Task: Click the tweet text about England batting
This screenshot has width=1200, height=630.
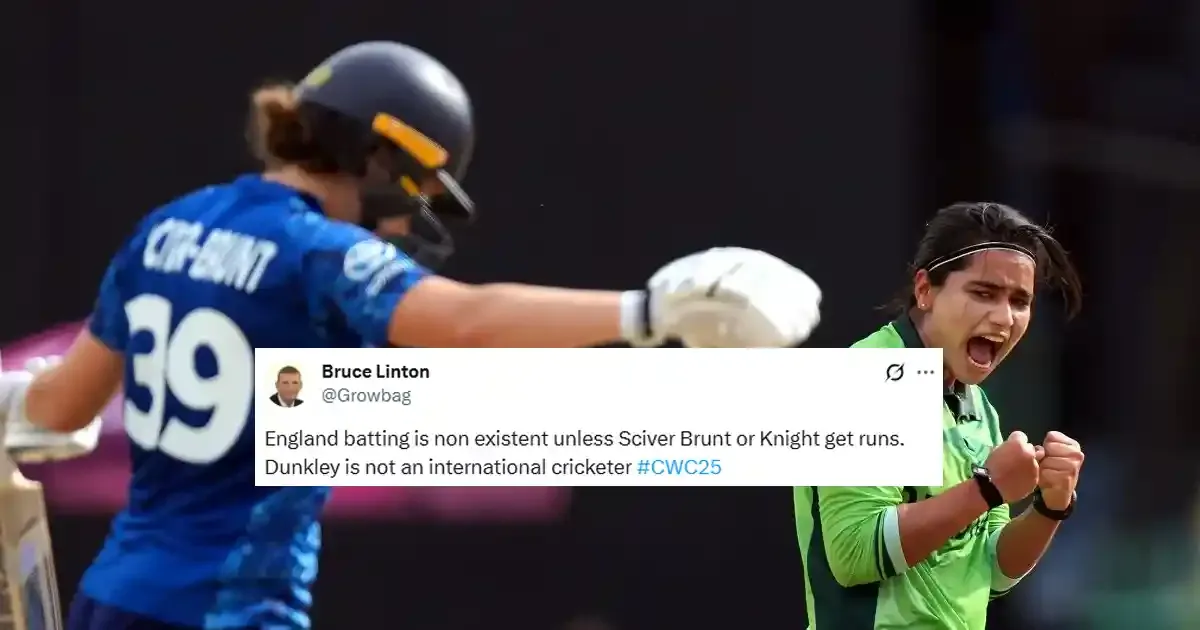Action: point(585,453)
